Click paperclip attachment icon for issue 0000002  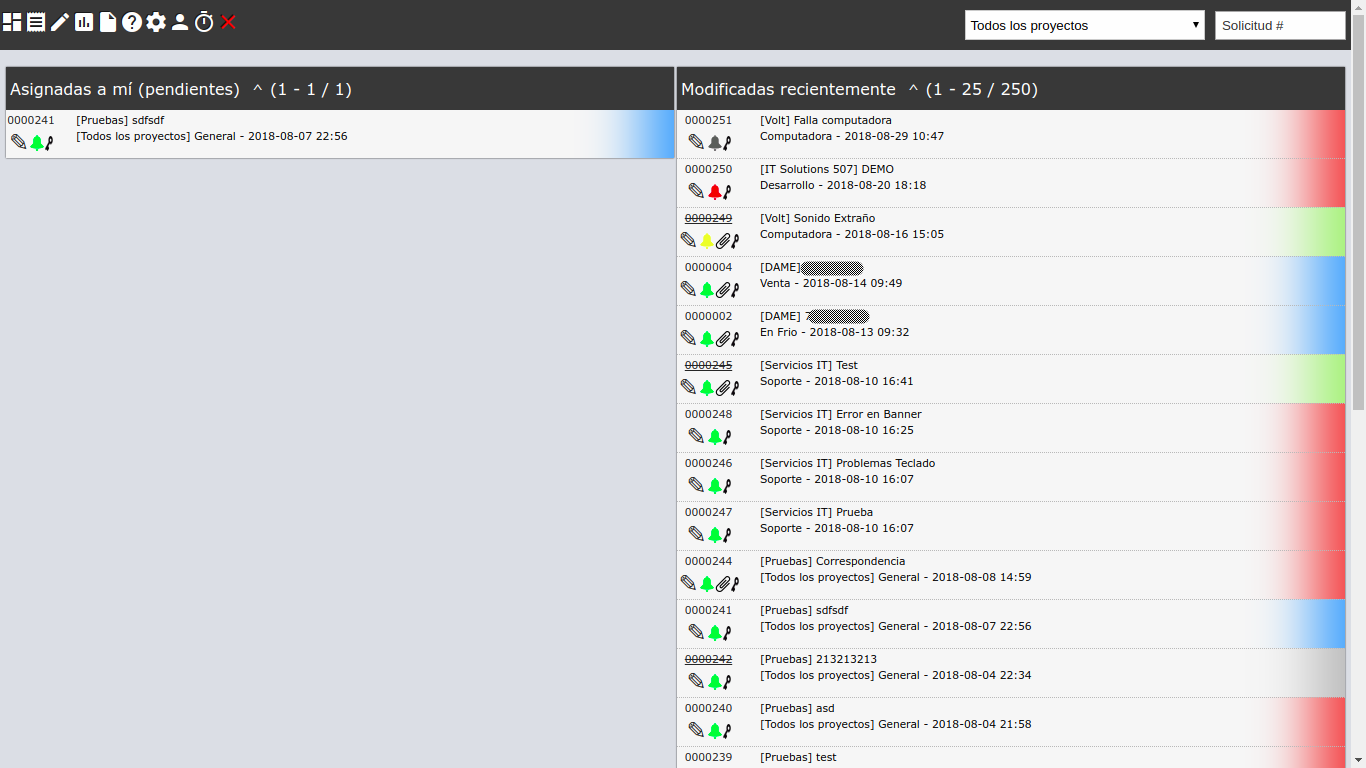(723, 338)
